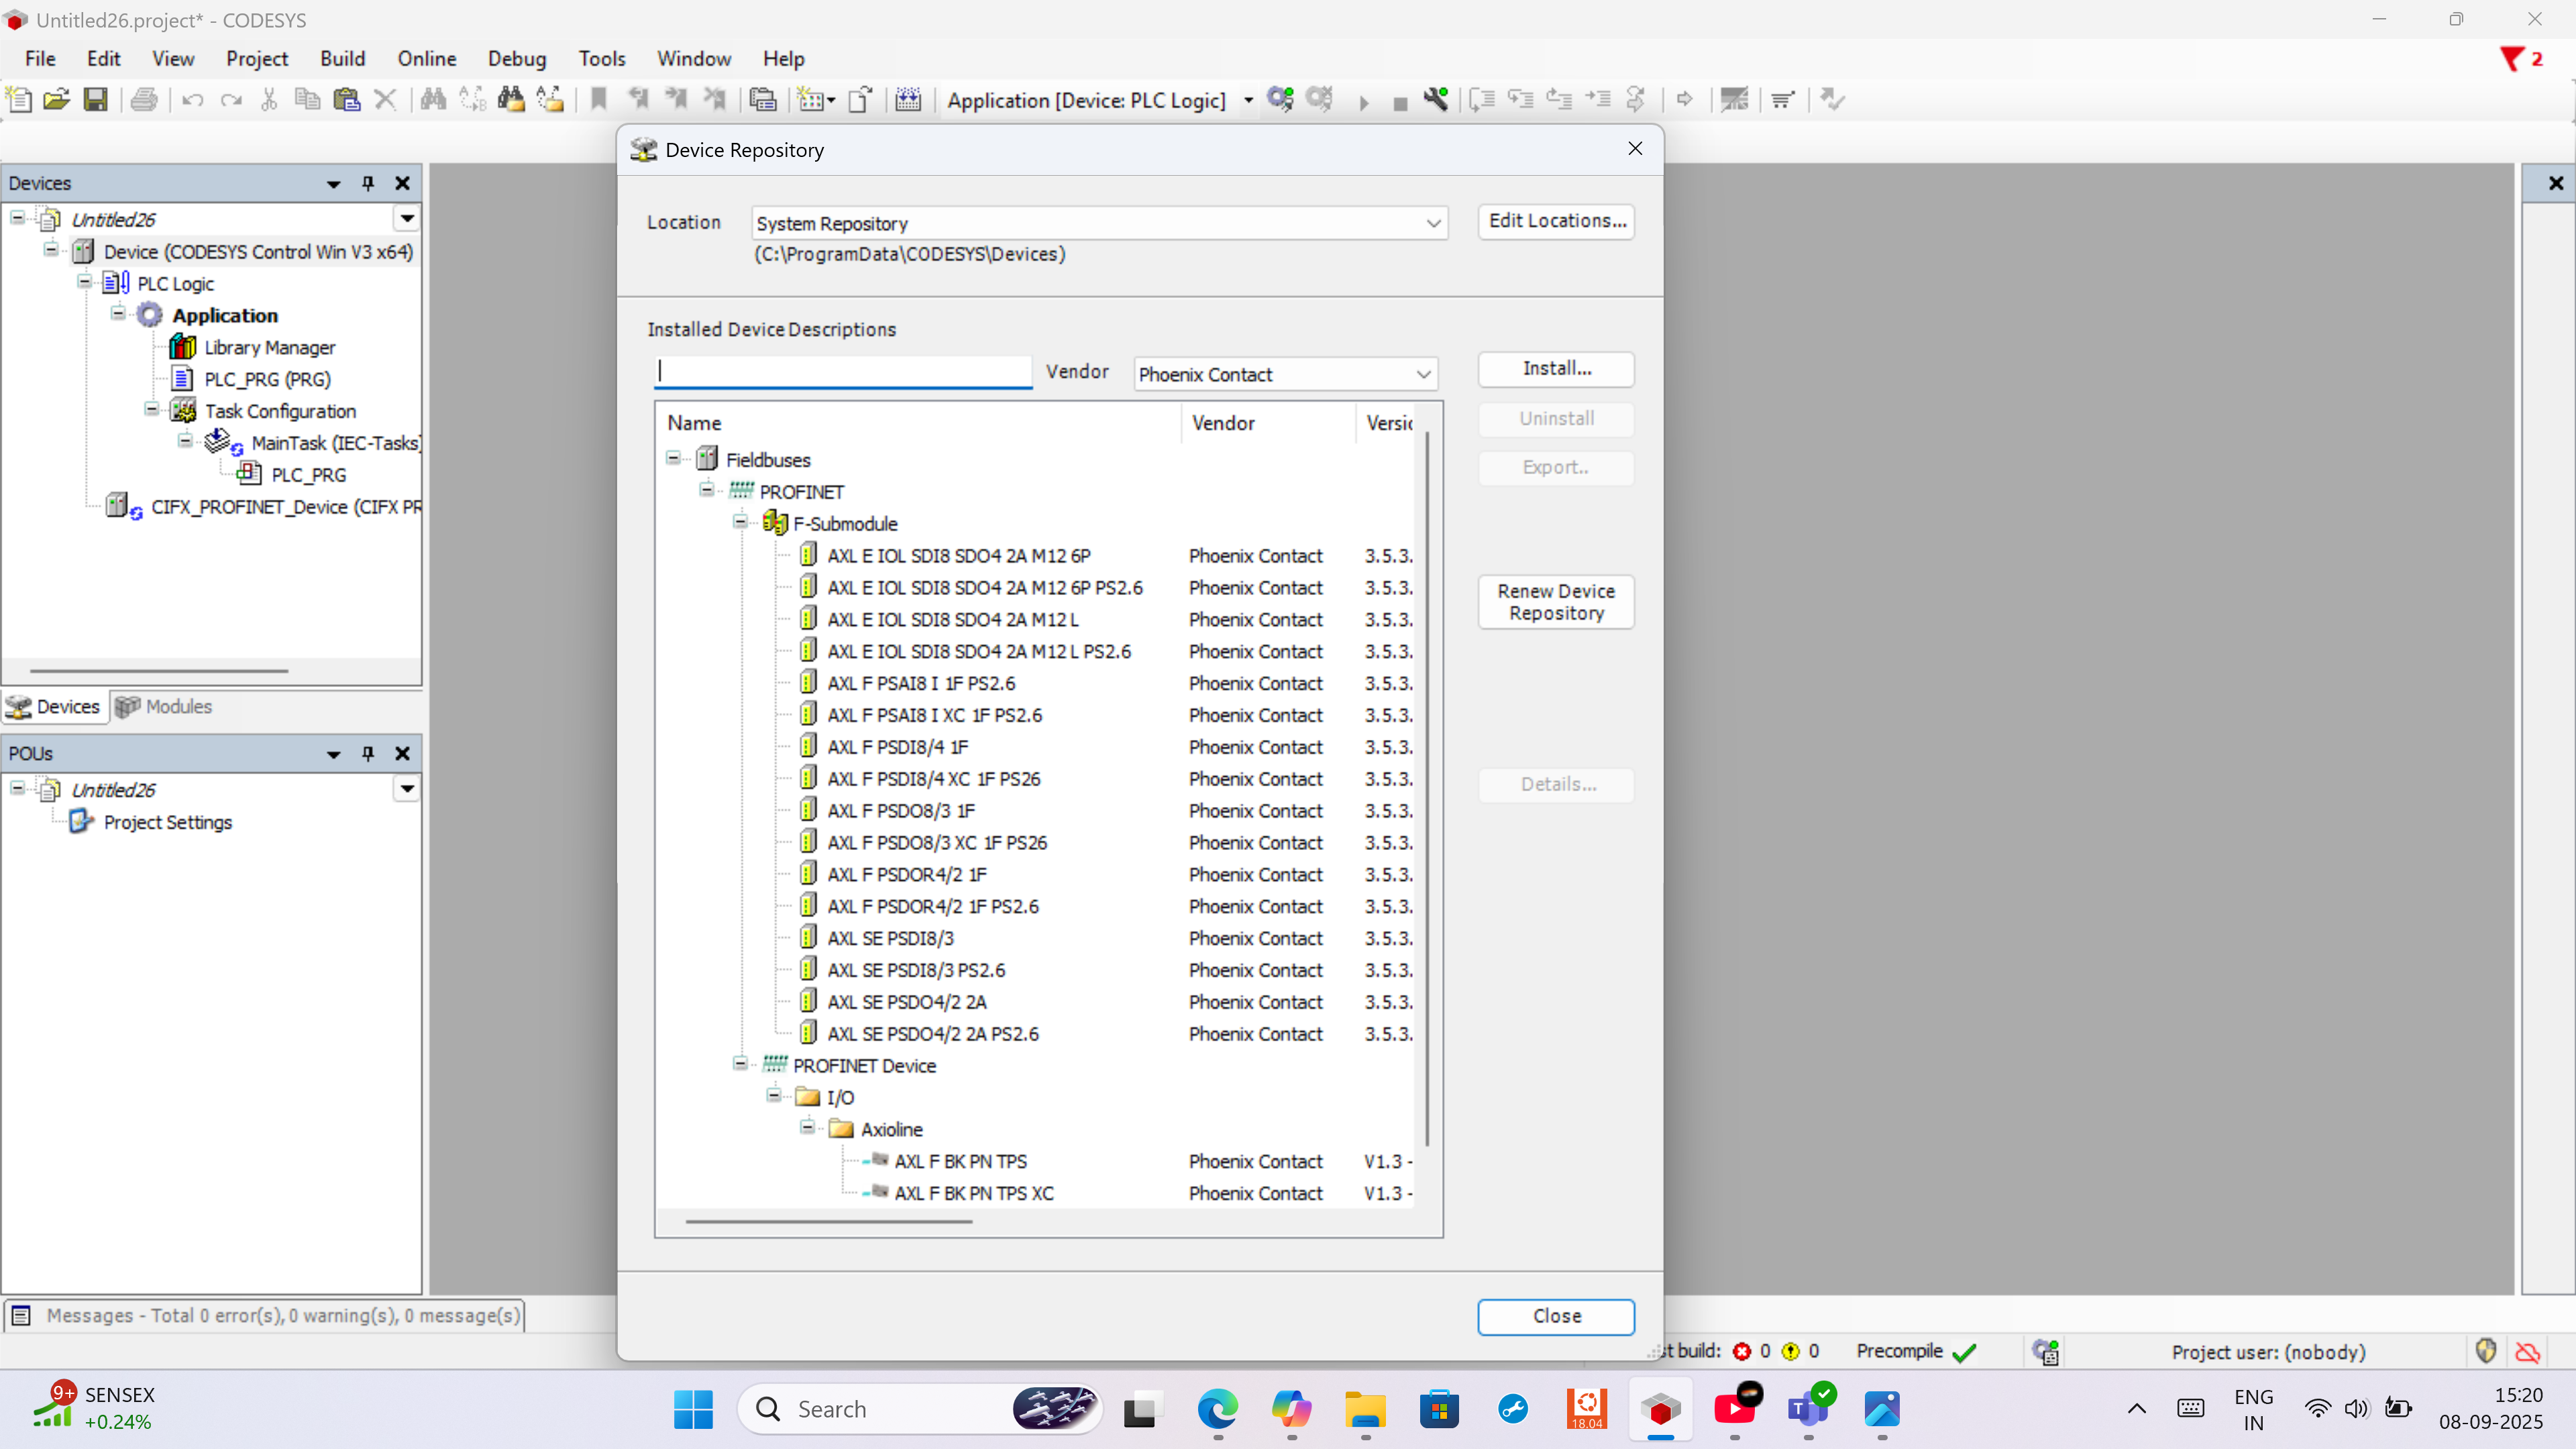2576x1449 pixels.
Task: Pin the Devices panel
Action: (x=368, y=183)
